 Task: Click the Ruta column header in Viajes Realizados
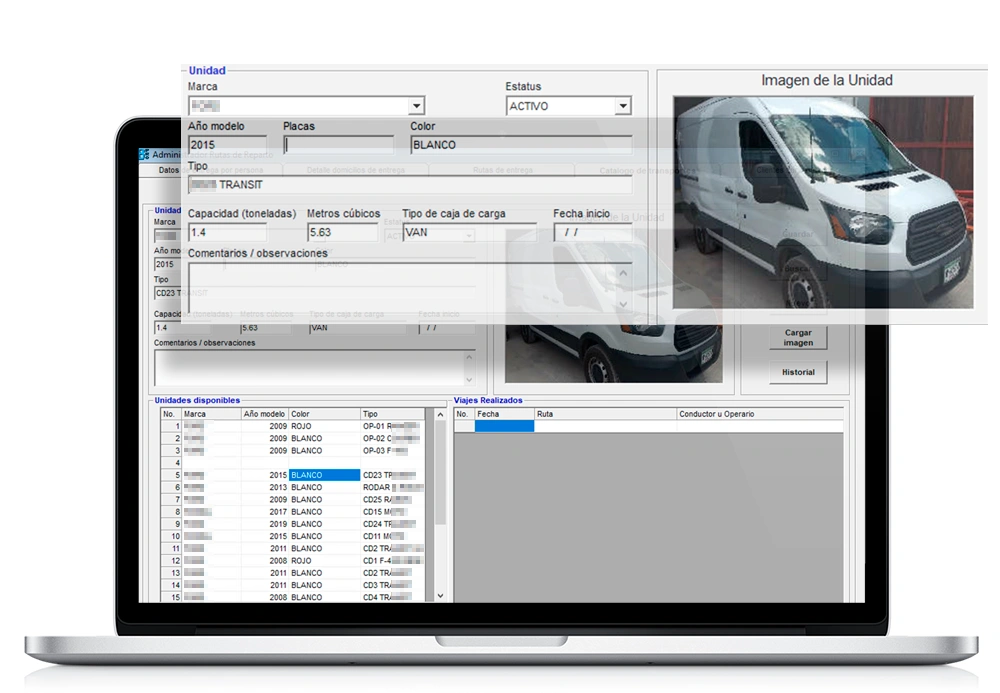605,414
